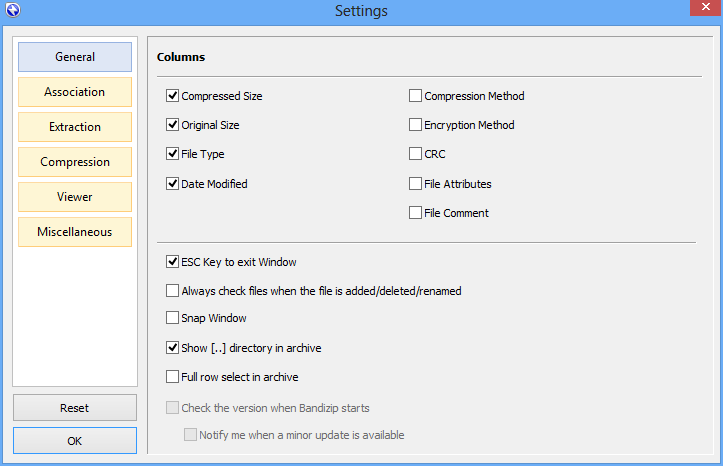Turn on File Comment column

point(416,213)
